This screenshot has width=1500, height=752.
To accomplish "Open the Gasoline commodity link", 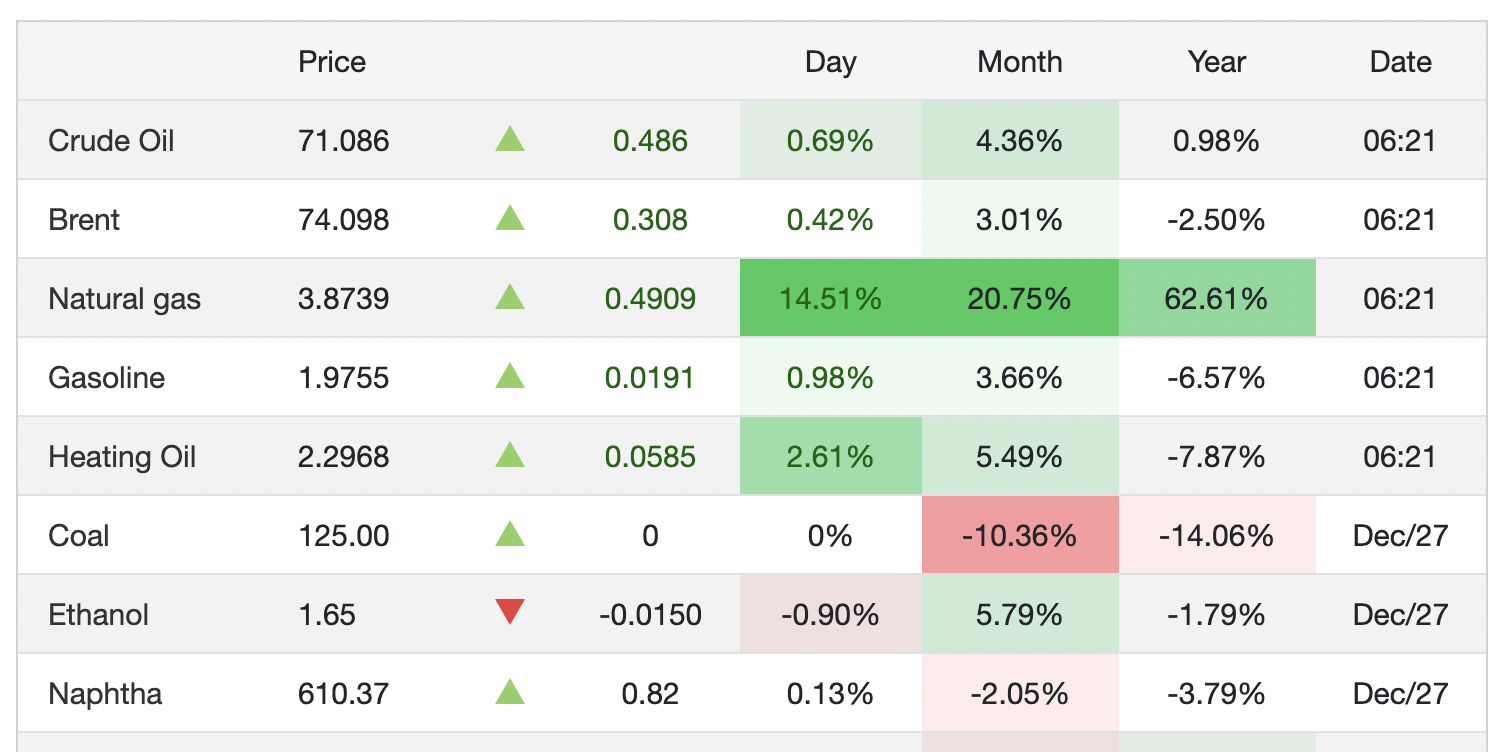I will click(x=106, y=377).
